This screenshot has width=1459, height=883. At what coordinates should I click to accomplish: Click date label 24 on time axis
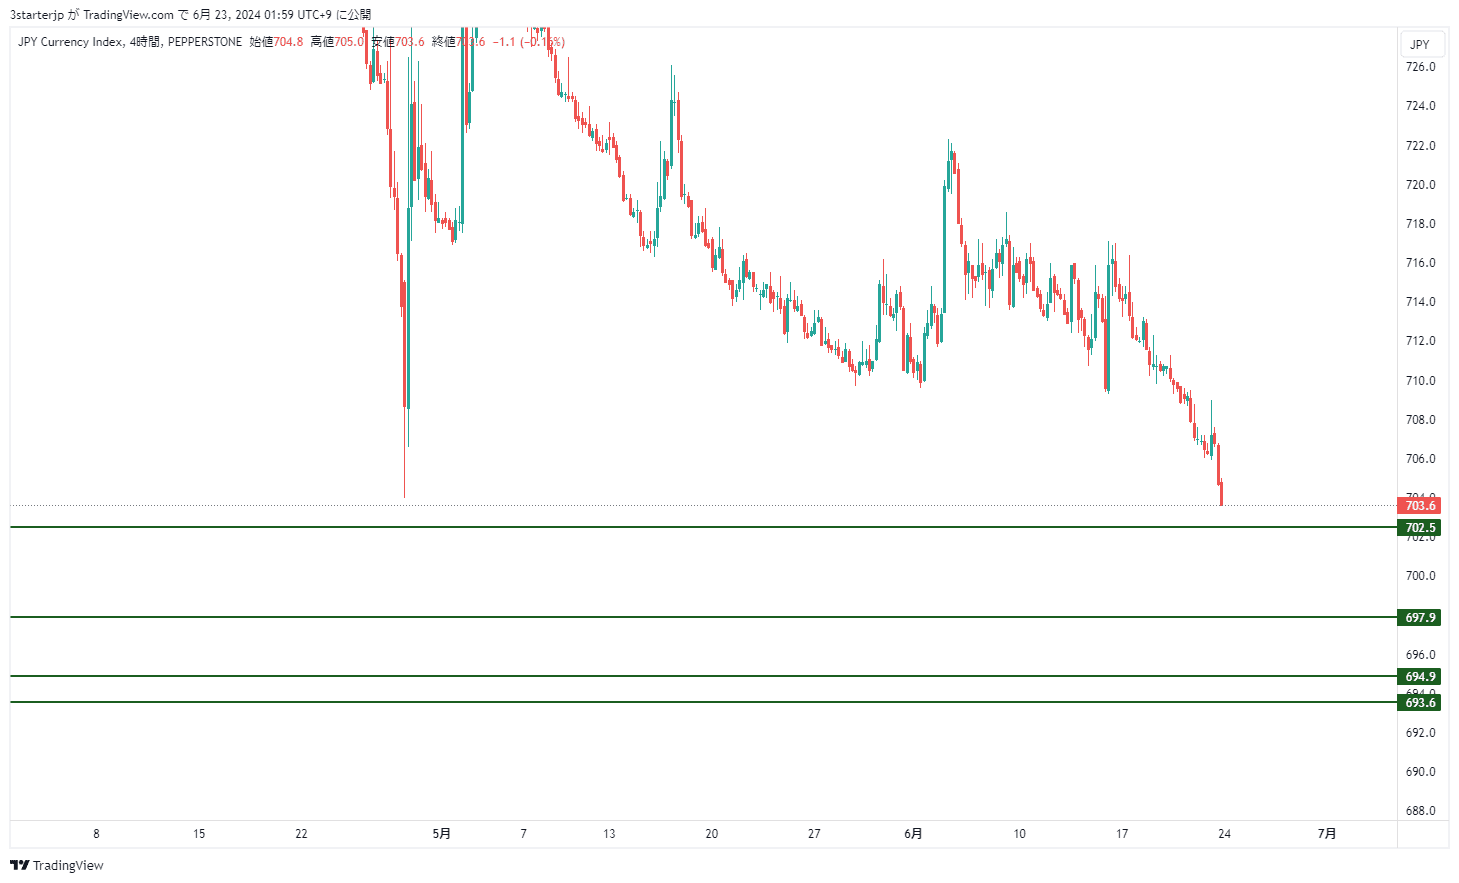point(1224,834)
